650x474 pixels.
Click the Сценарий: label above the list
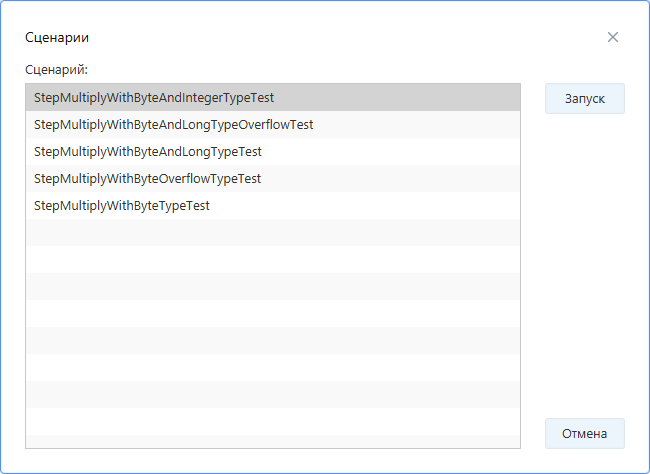point(56,70)
